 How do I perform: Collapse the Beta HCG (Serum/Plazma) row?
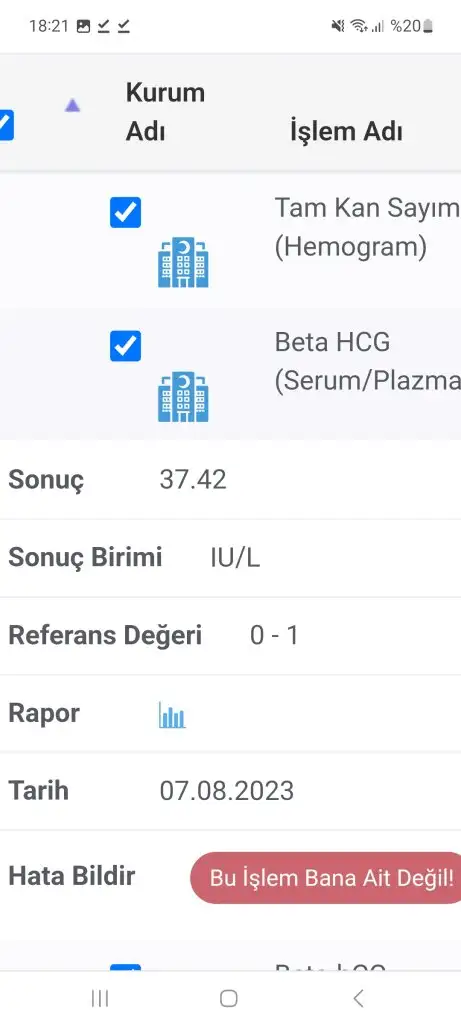[x=230, y=374]
